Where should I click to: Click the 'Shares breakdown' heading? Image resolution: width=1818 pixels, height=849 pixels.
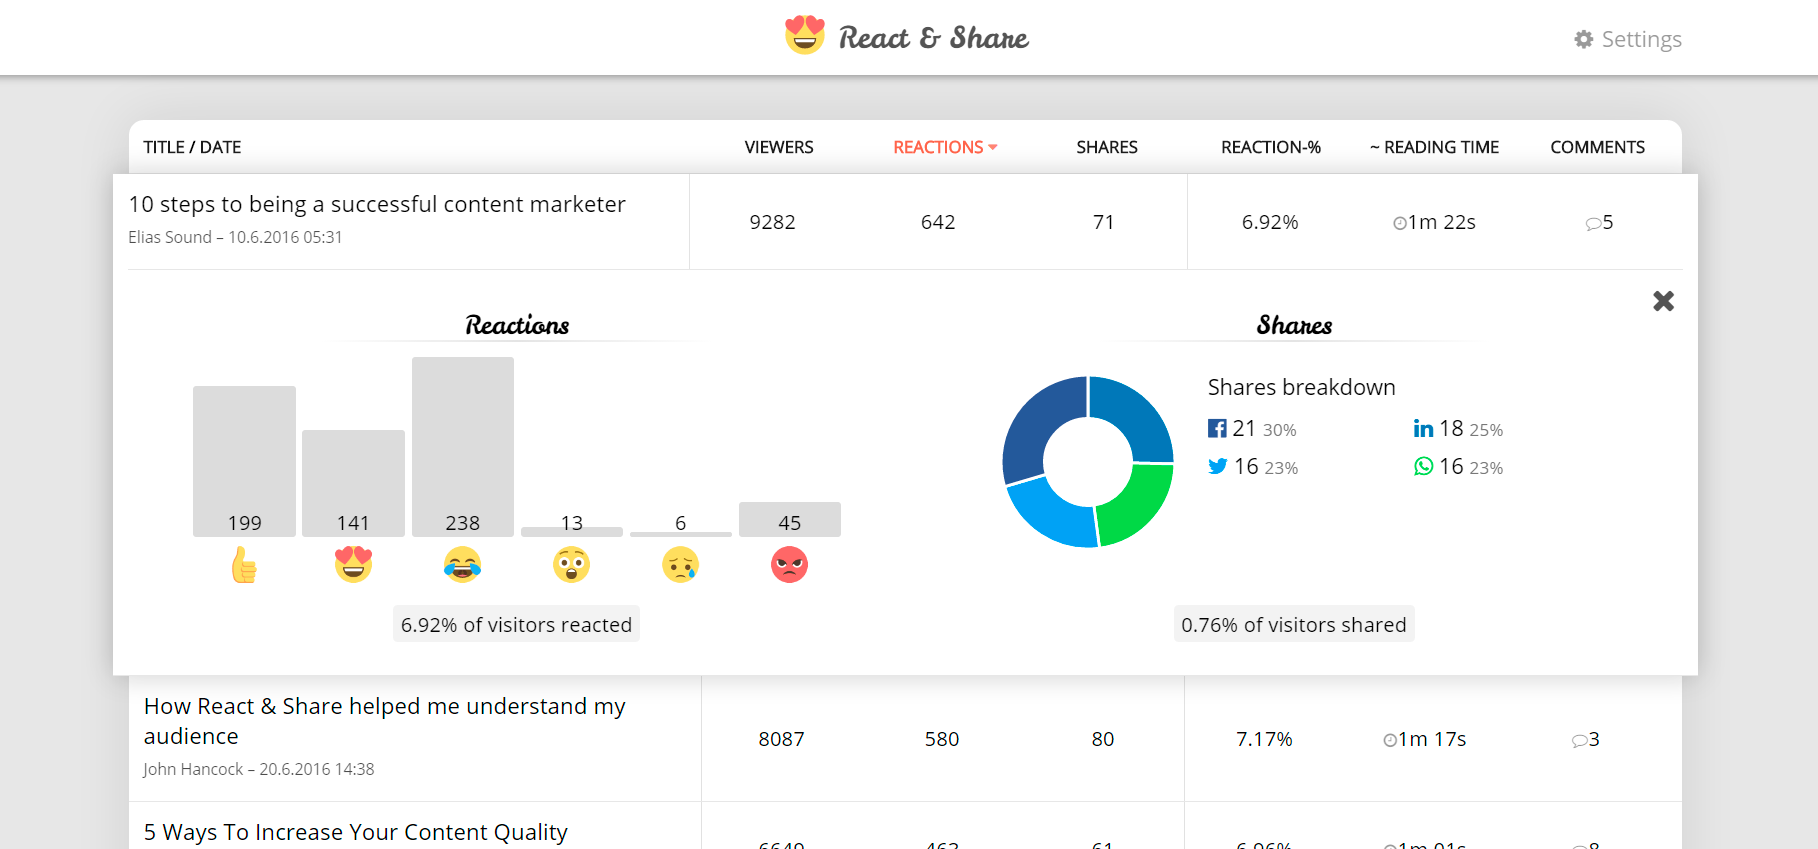pos(1301,387)
